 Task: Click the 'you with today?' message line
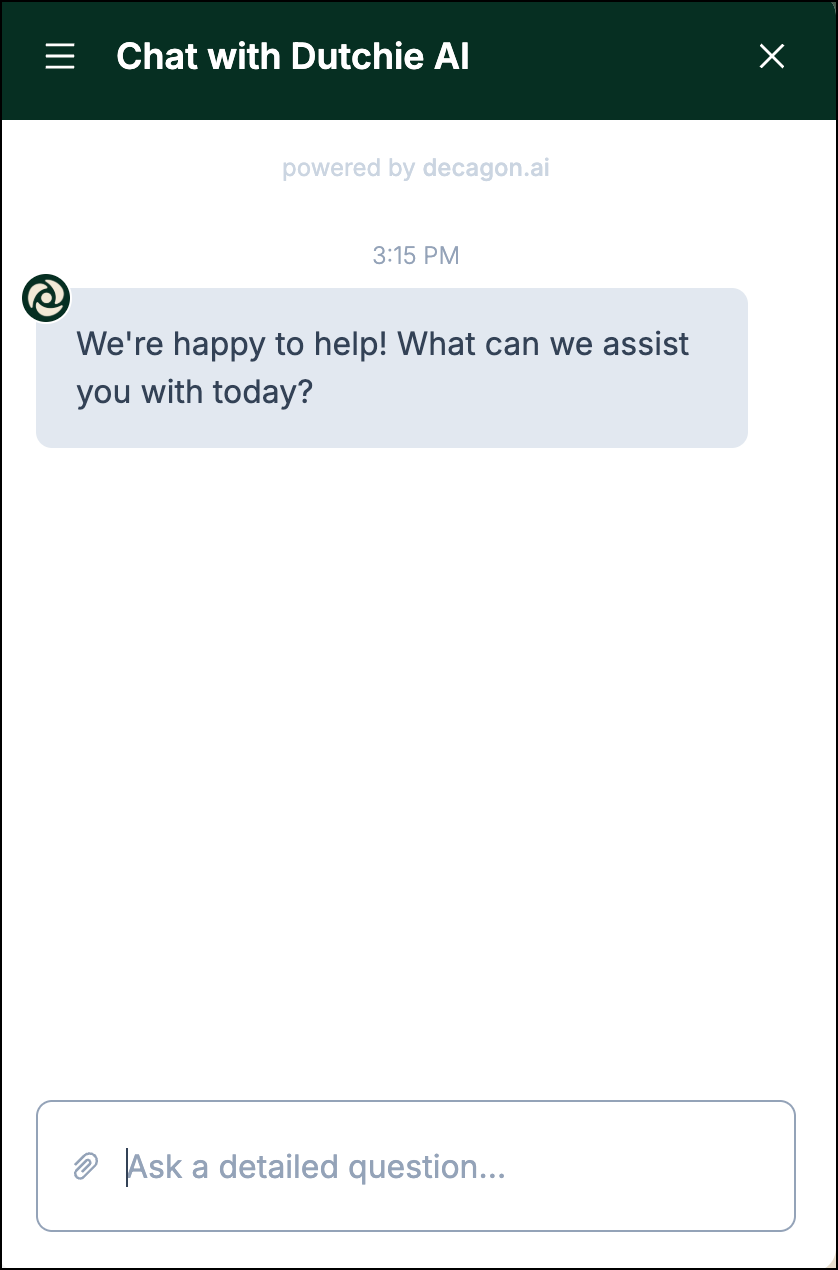(x=195, y=392)
